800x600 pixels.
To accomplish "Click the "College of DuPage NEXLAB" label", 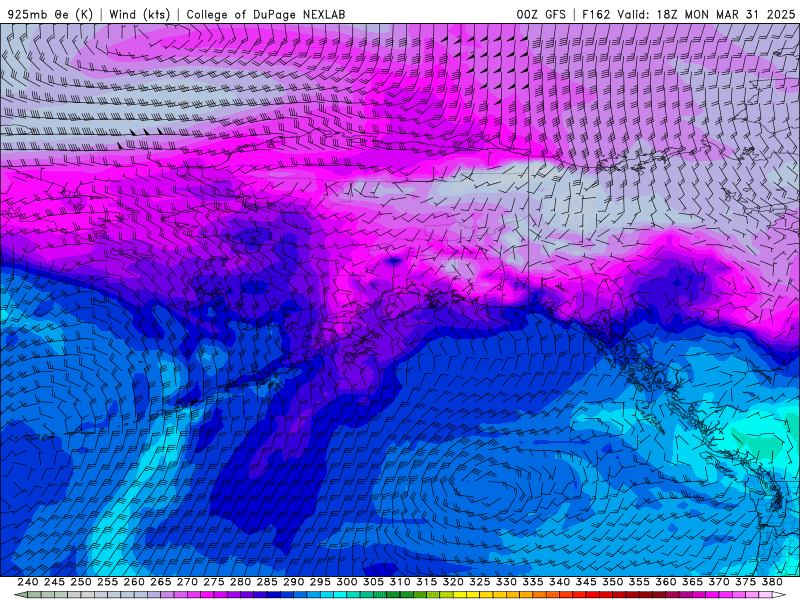I will [x=266, y=14].
